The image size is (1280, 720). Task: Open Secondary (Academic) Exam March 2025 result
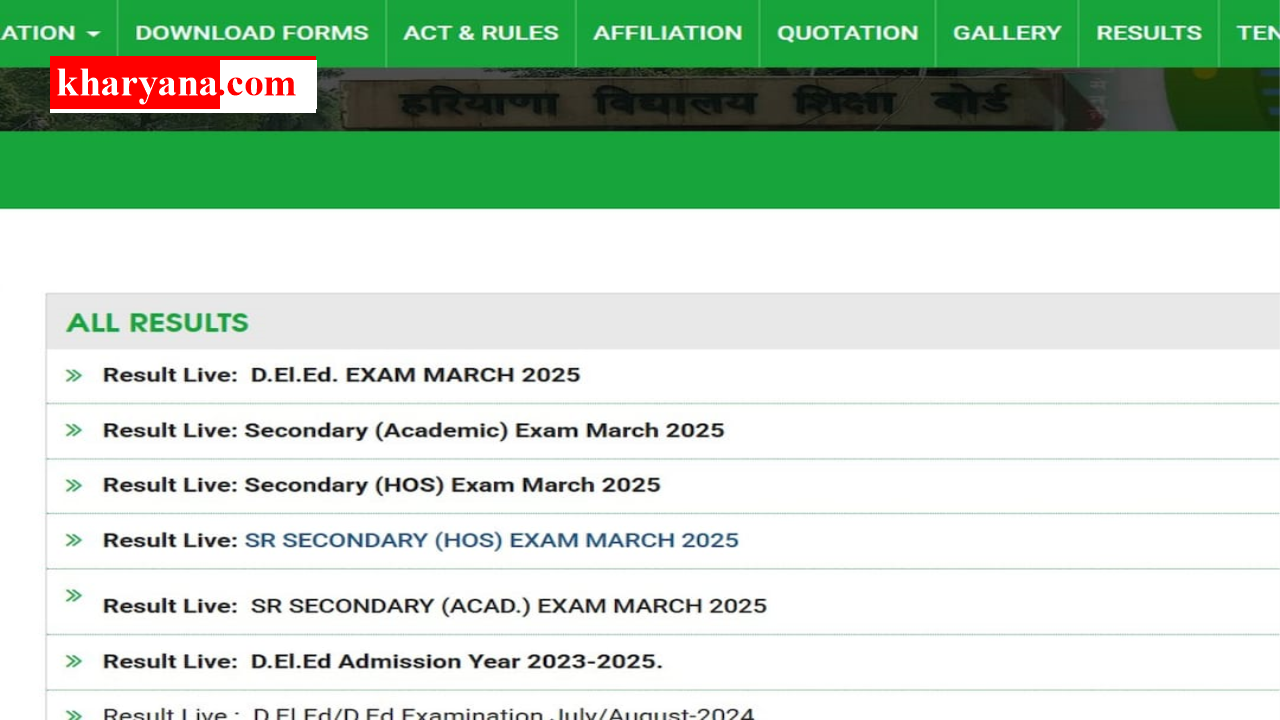(x=484, y=431)
